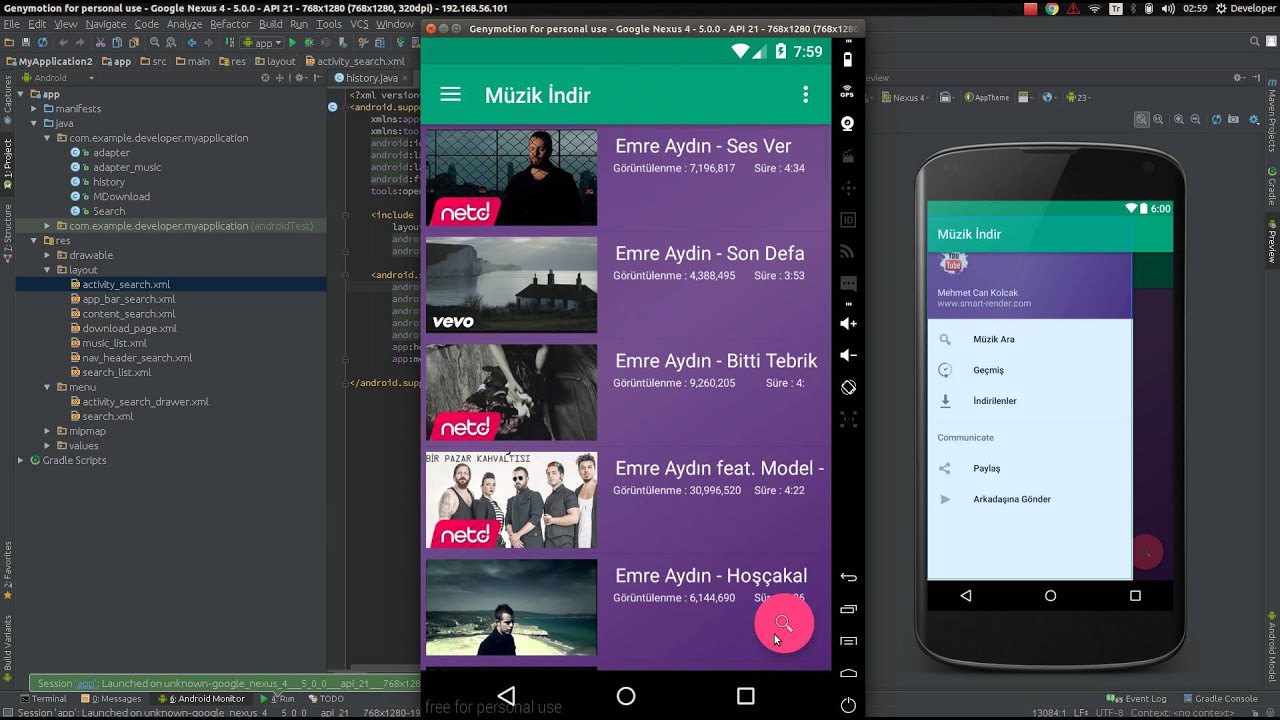The height and width of the screenshot is (720, 1280).
Task: Click Genymotion rotate screen button
Action: [x=848, y=387]
